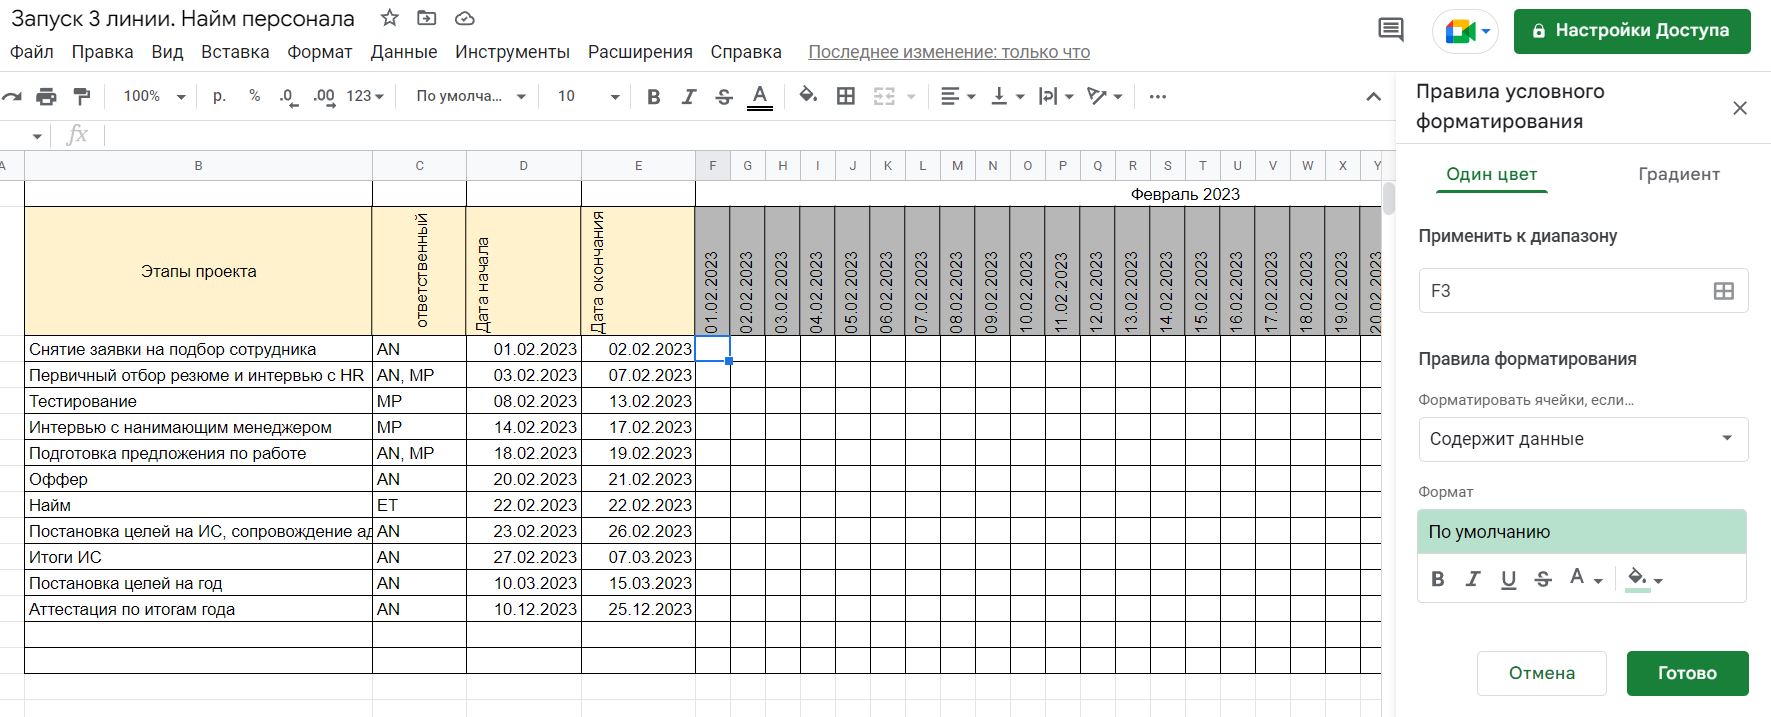Screen dimensions: 1771x717
Task: Open the Формат menu
Action: (x=320, y=52)
